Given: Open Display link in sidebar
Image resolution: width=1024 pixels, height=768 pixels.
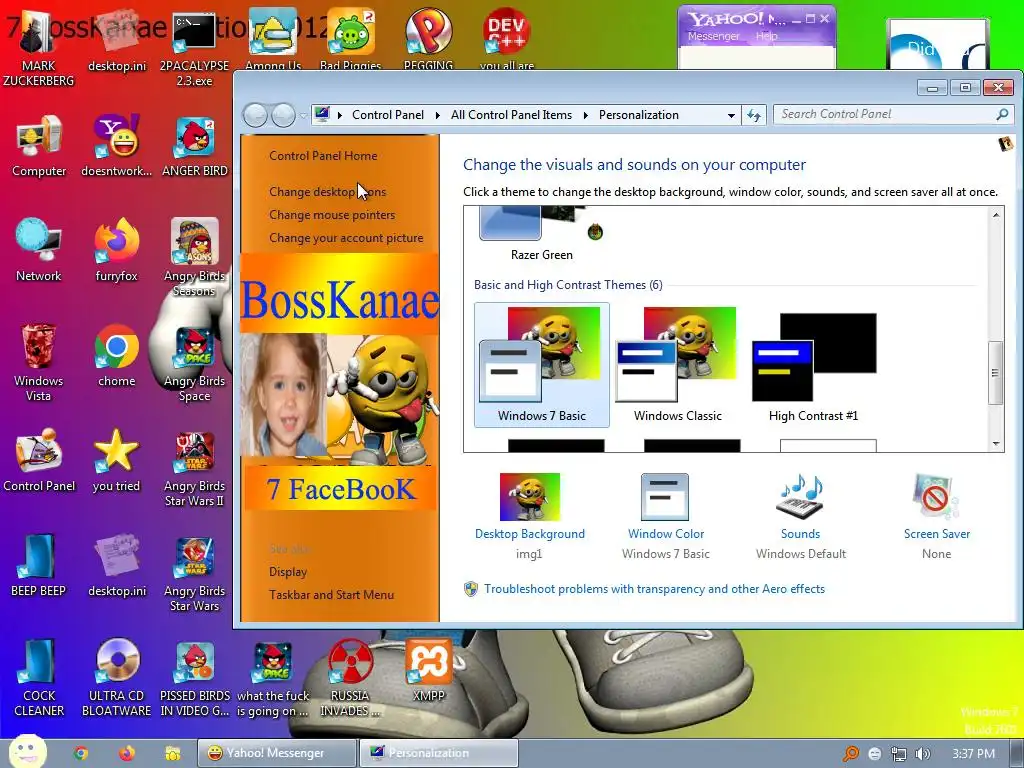Looking at the screenshot, I should coord(288,571).
